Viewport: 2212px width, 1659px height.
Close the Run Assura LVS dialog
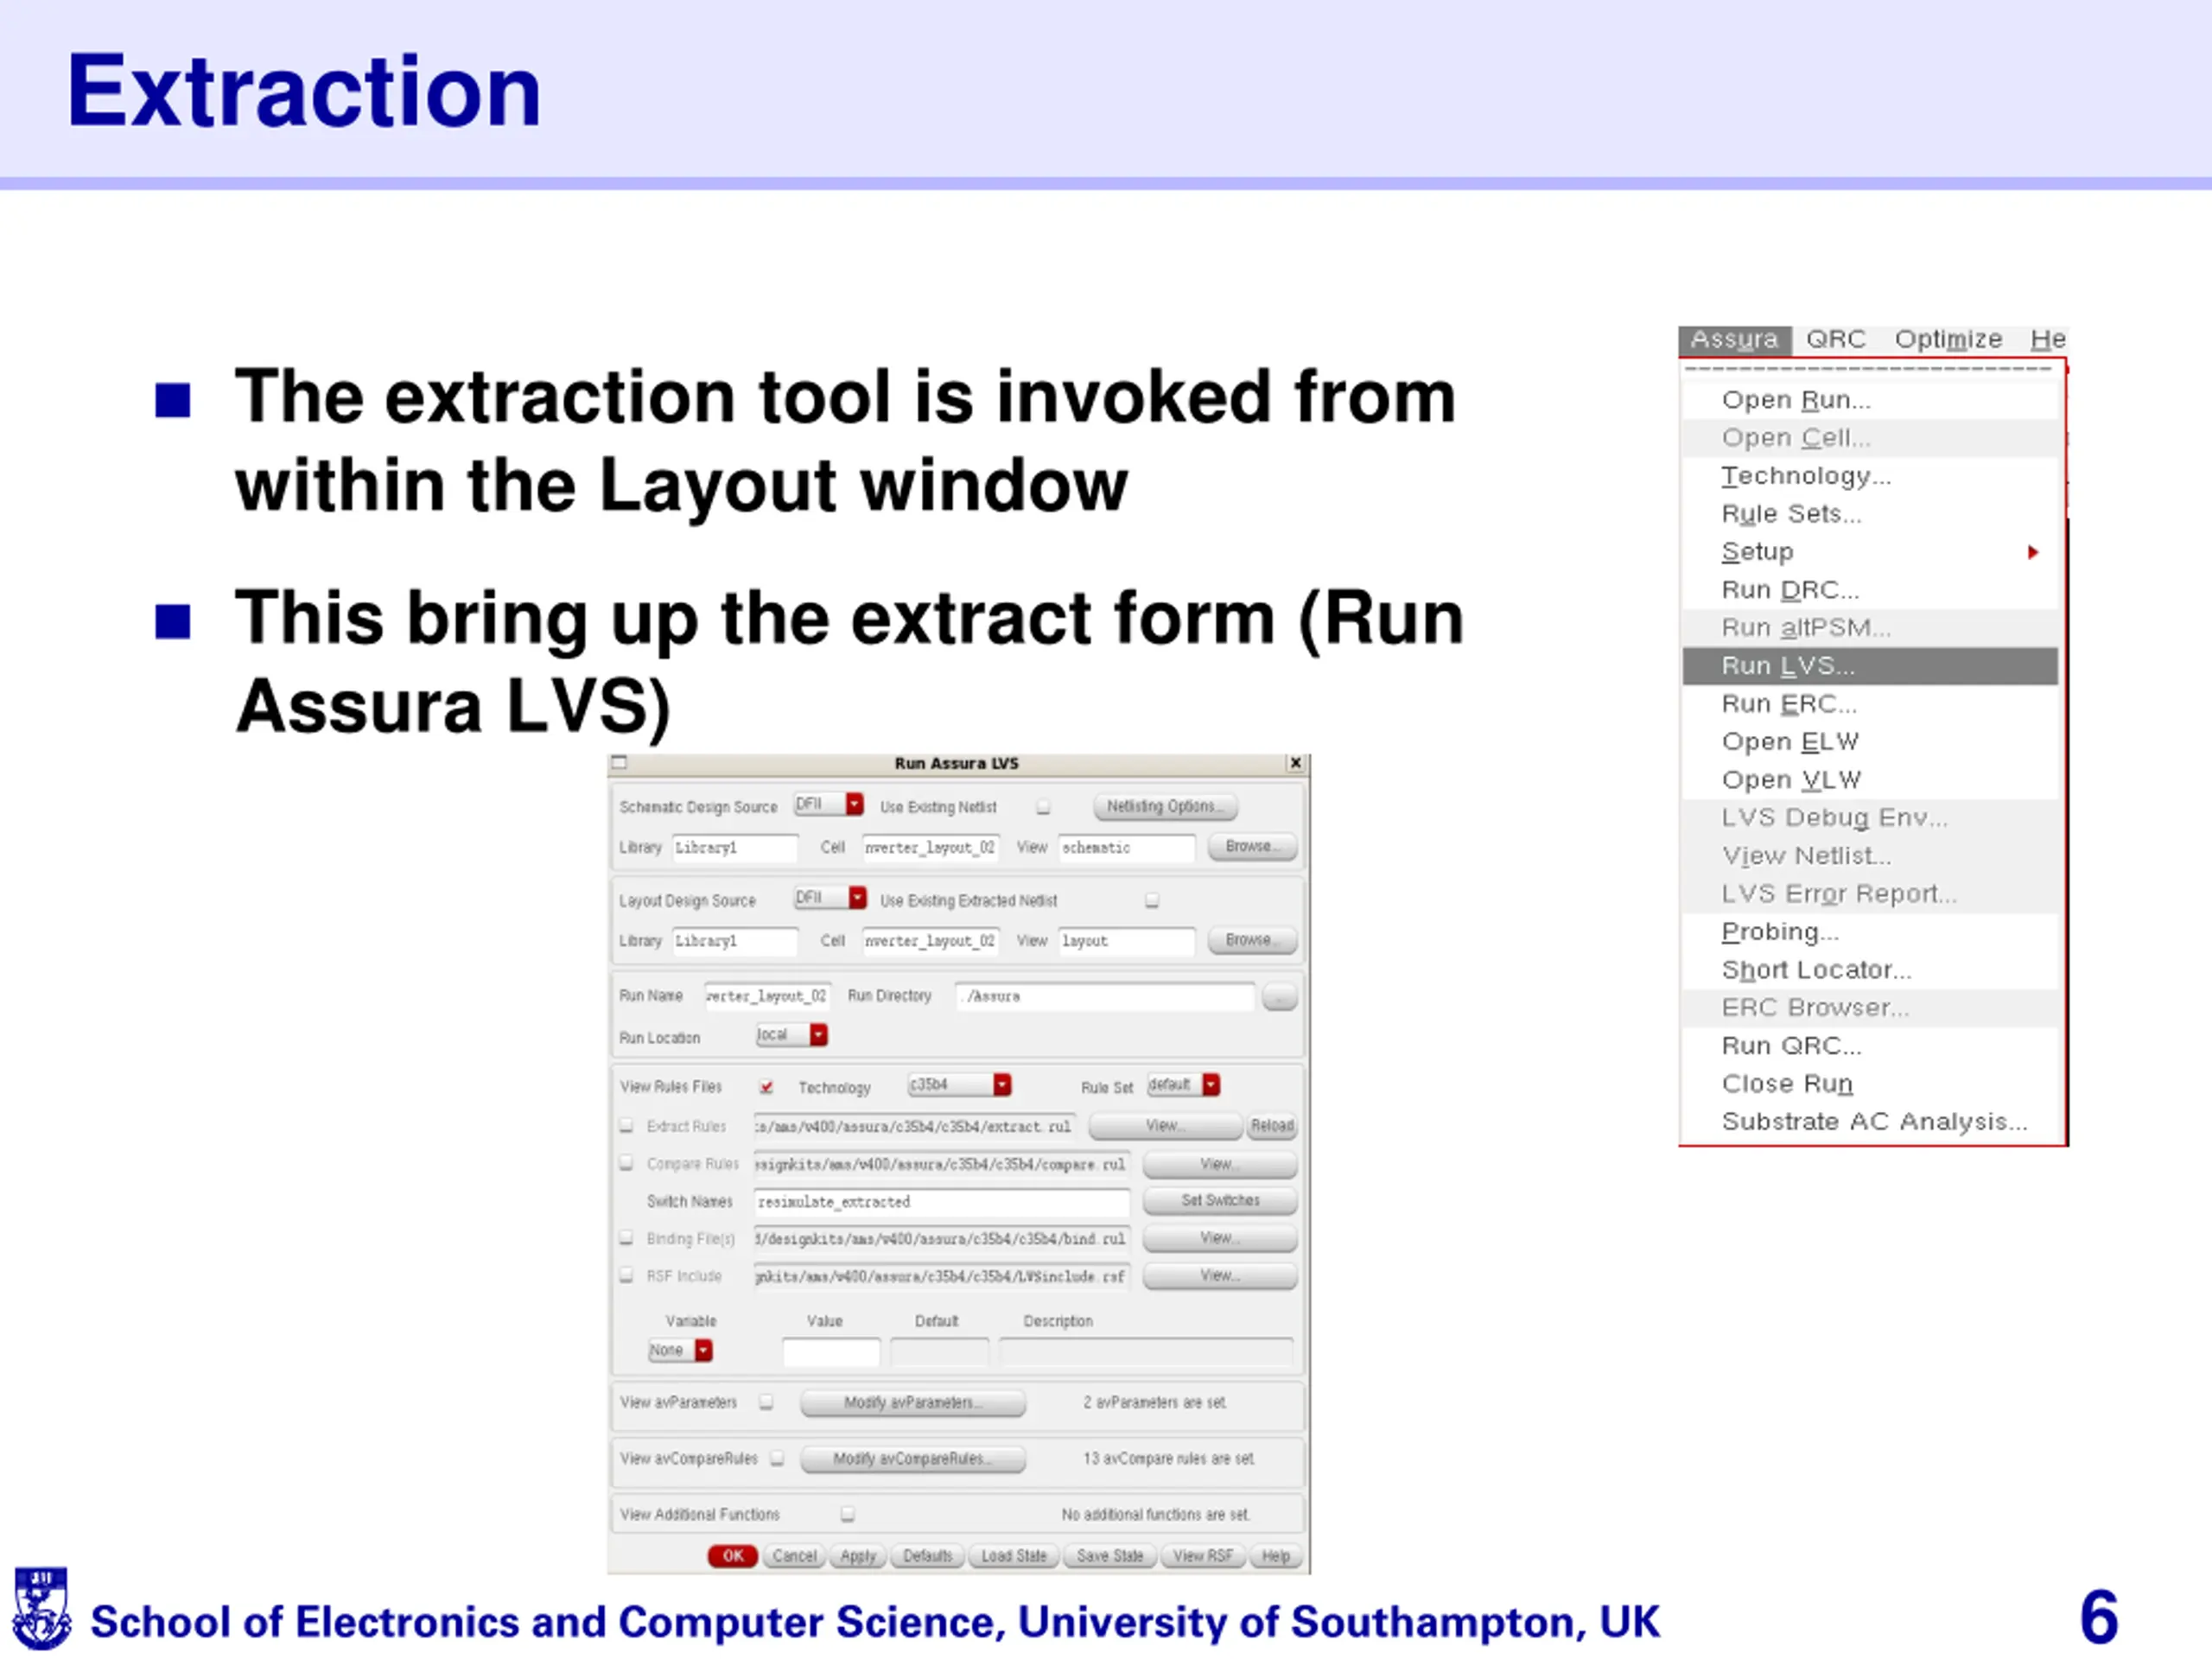(1296, 763)
